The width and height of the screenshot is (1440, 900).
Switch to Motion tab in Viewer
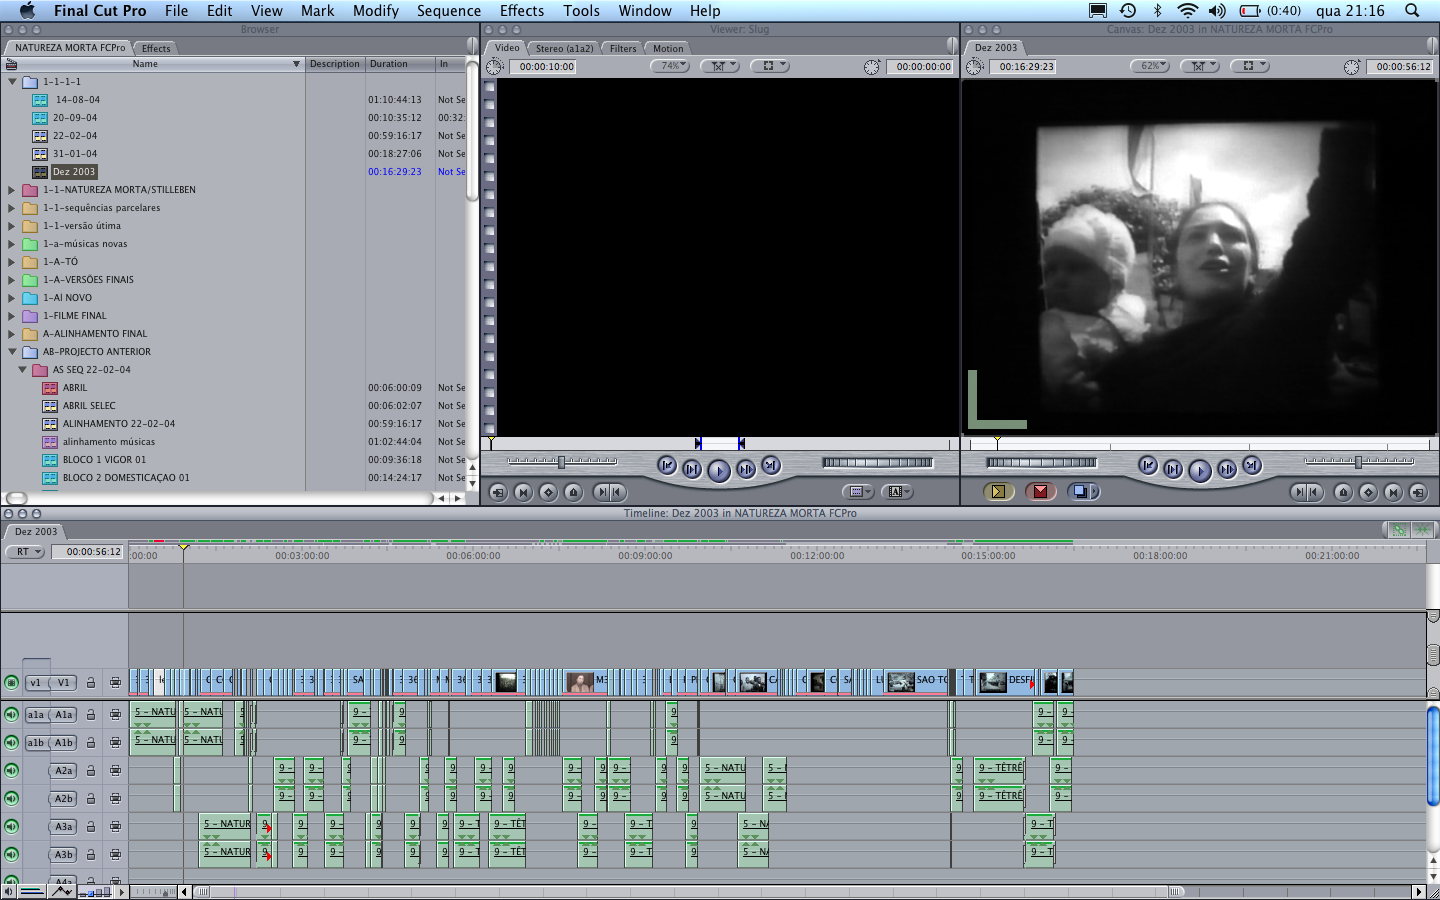click(x=668, y=48)
